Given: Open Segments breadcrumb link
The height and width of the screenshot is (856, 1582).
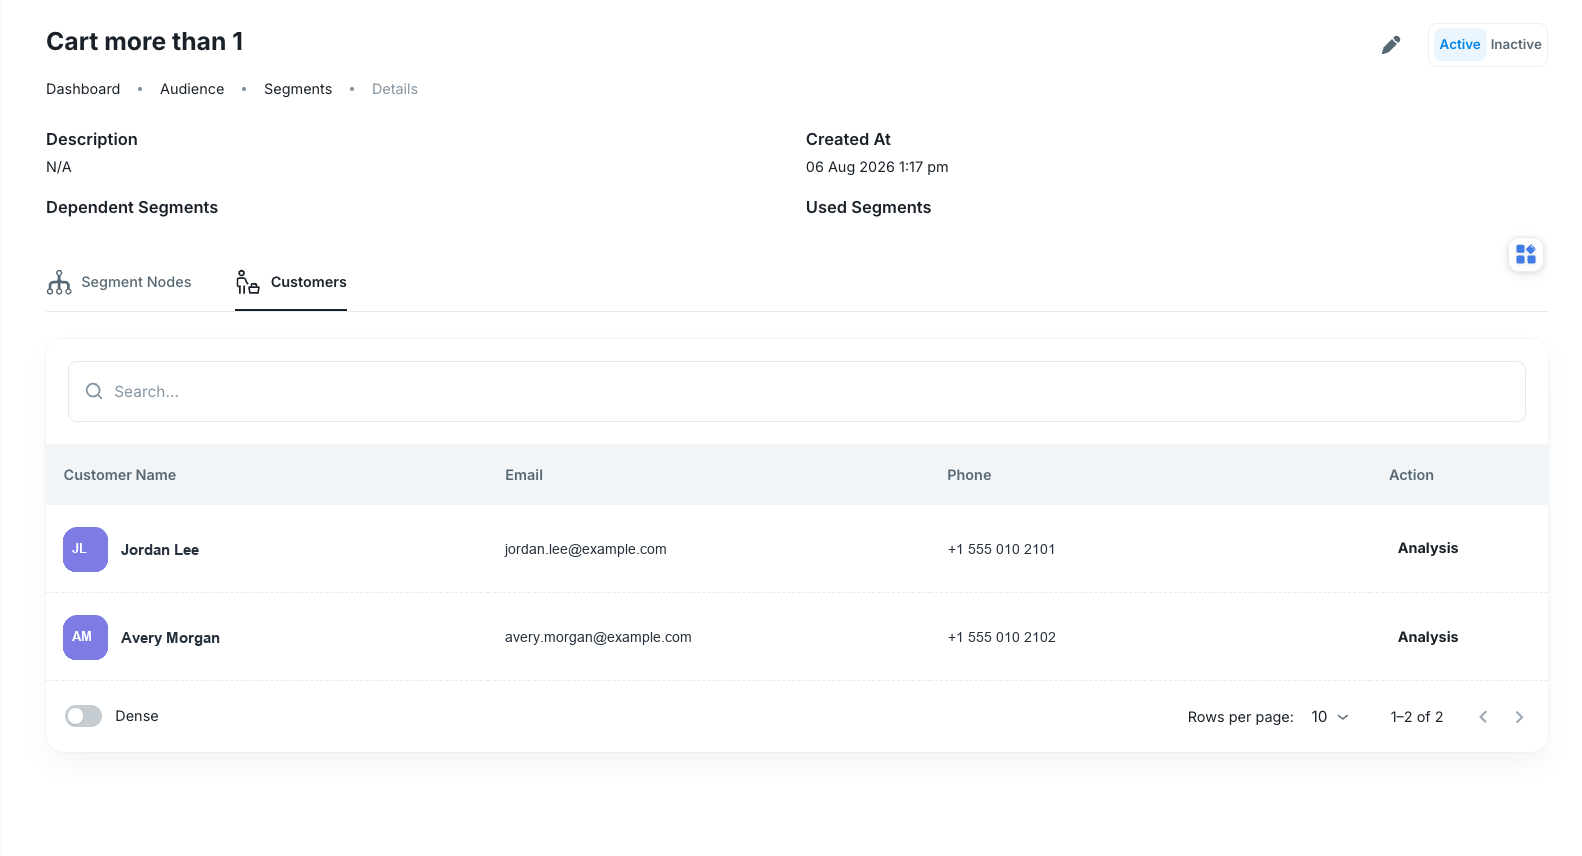Looking at the screenshot, I should pos(298,89).
